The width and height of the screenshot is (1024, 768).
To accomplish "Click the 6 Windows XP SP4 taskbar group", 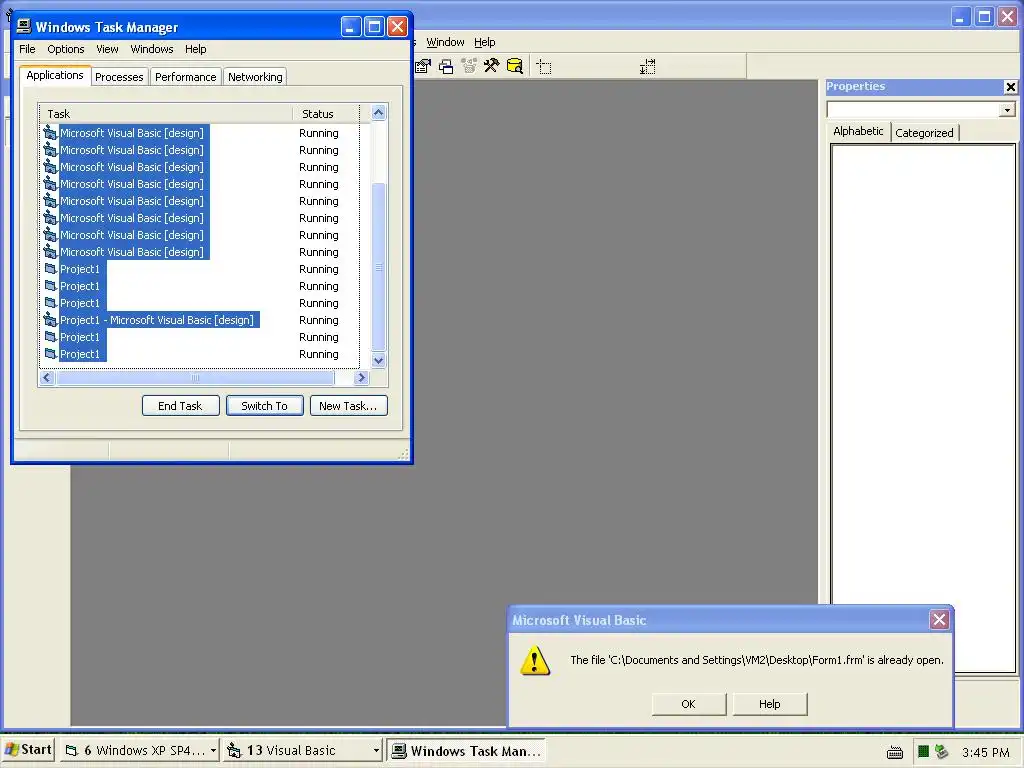I will point(140,750).
